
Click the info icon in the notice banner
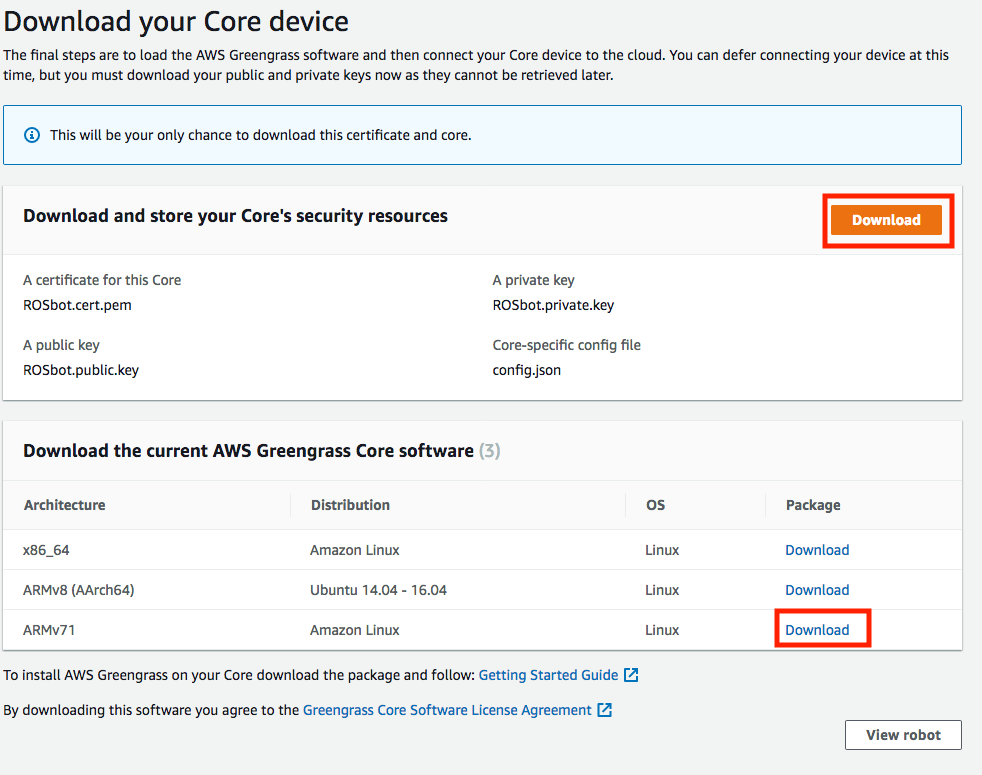point(32,135)
